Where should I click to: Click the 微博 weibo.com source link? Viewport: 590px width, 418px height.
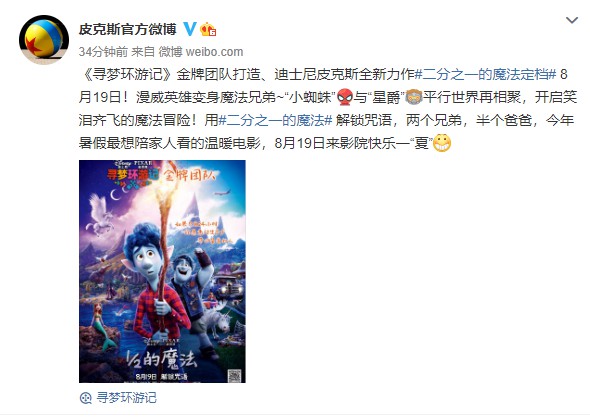point(201,52)
